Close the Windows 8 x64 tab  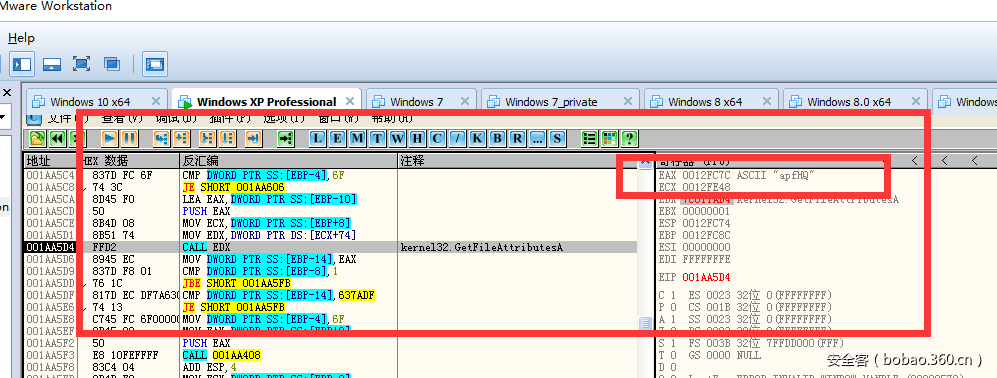(766, 101)
